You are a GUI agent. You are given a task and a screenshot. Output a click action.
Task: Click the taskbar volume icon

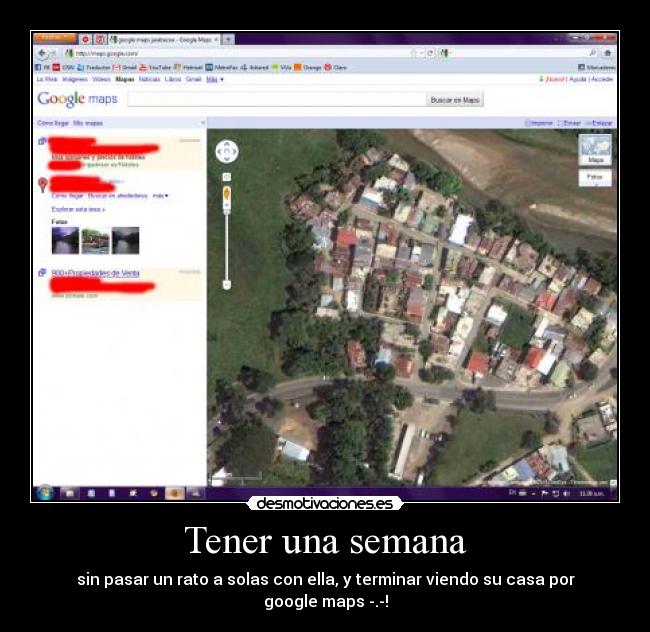point(566,493)
